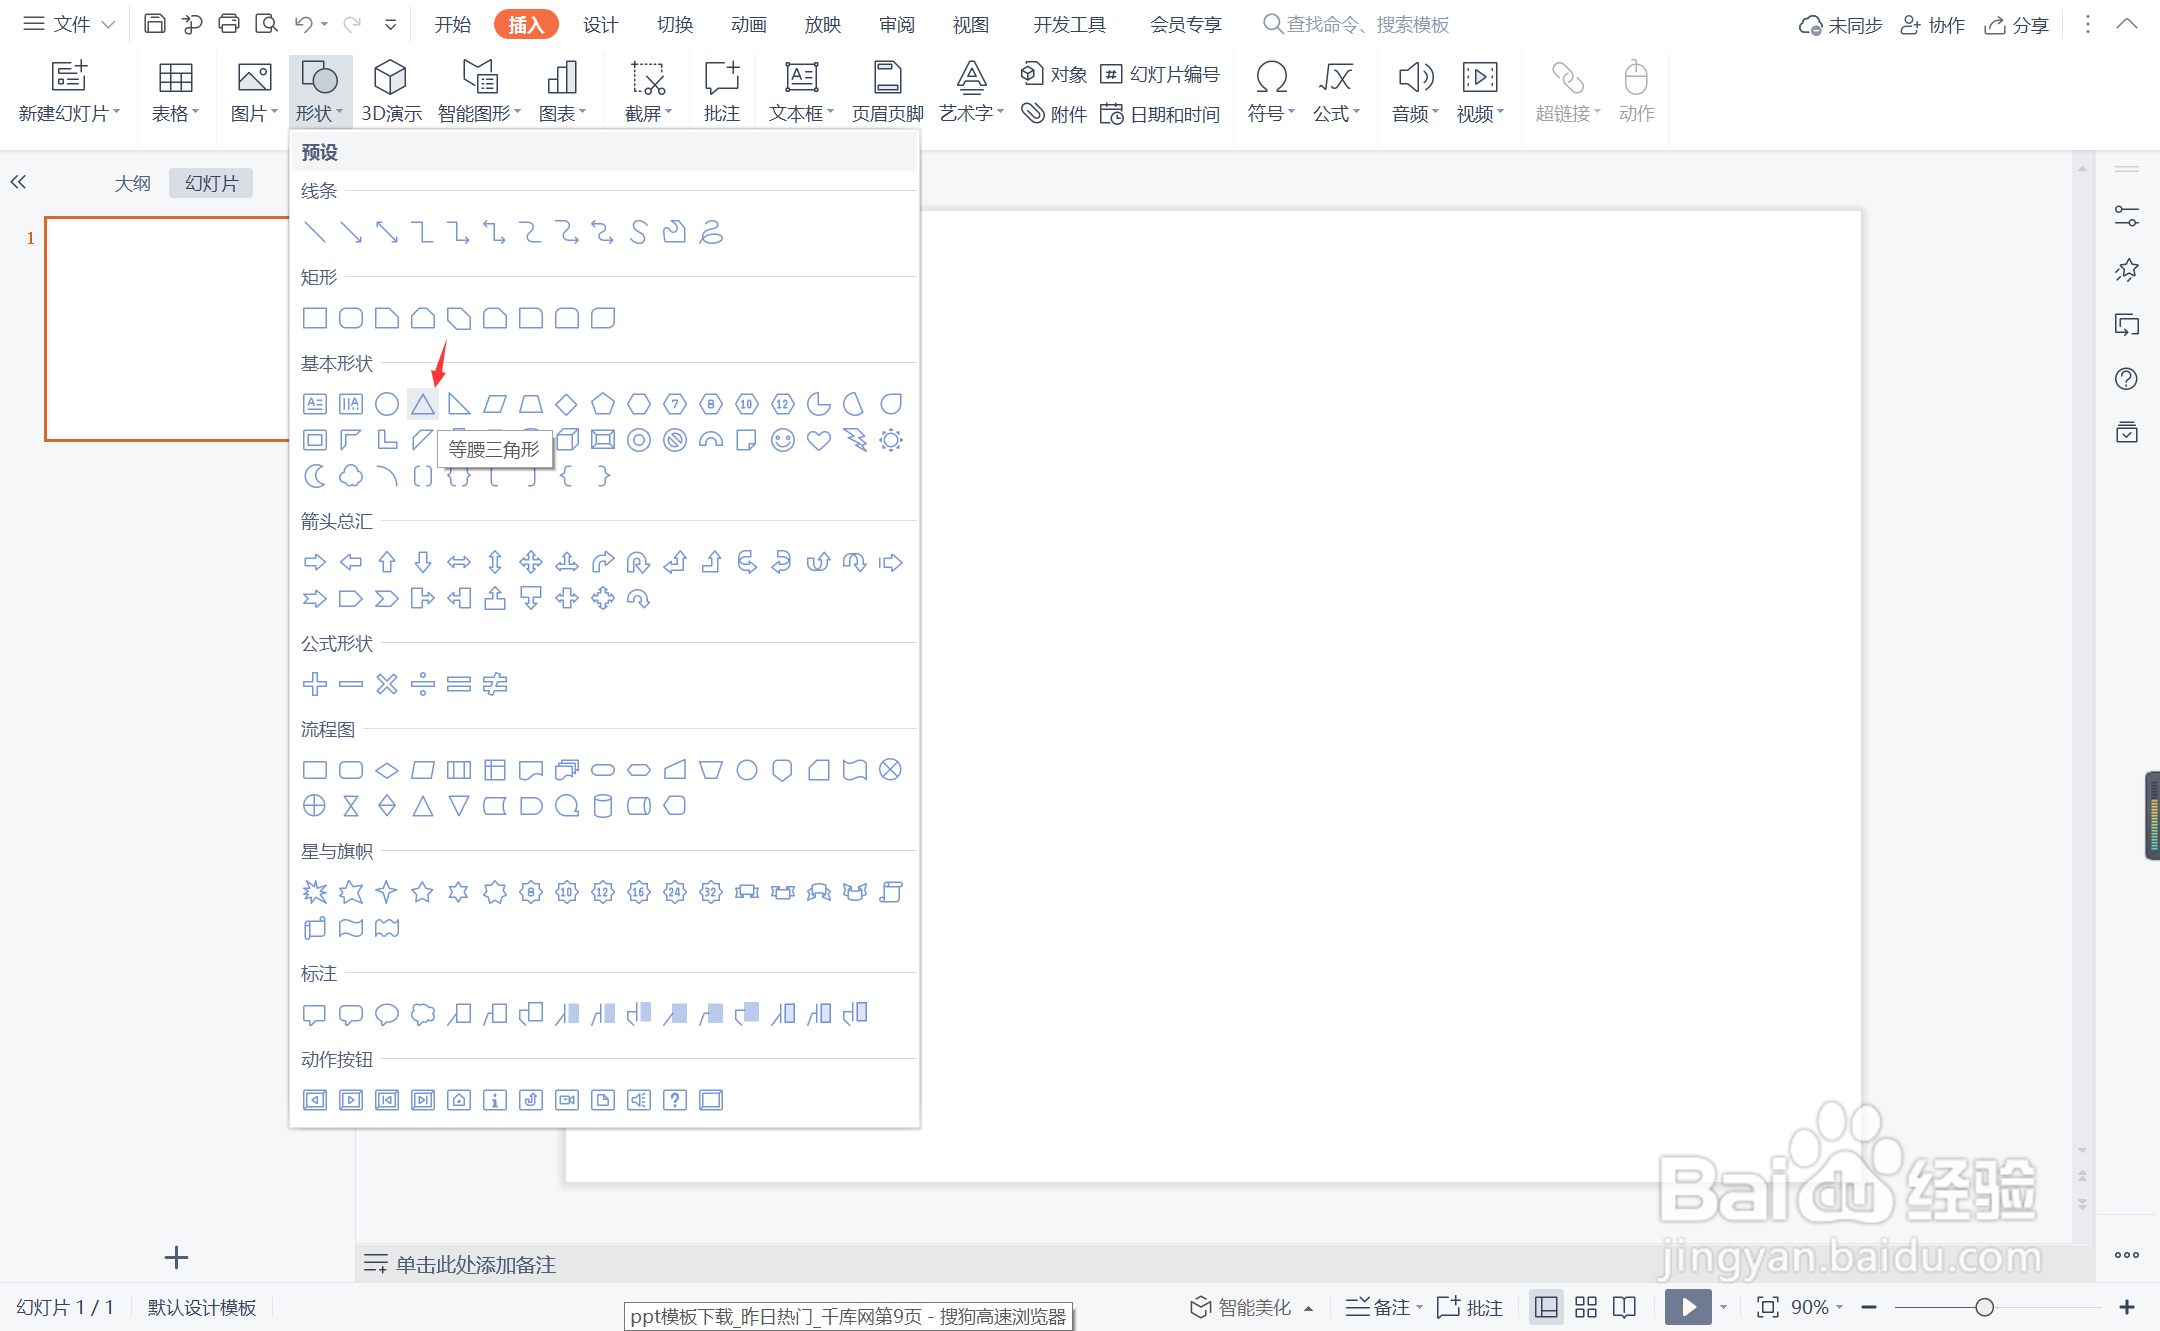Start slideshow with play button

(x=1688, y=1307)
